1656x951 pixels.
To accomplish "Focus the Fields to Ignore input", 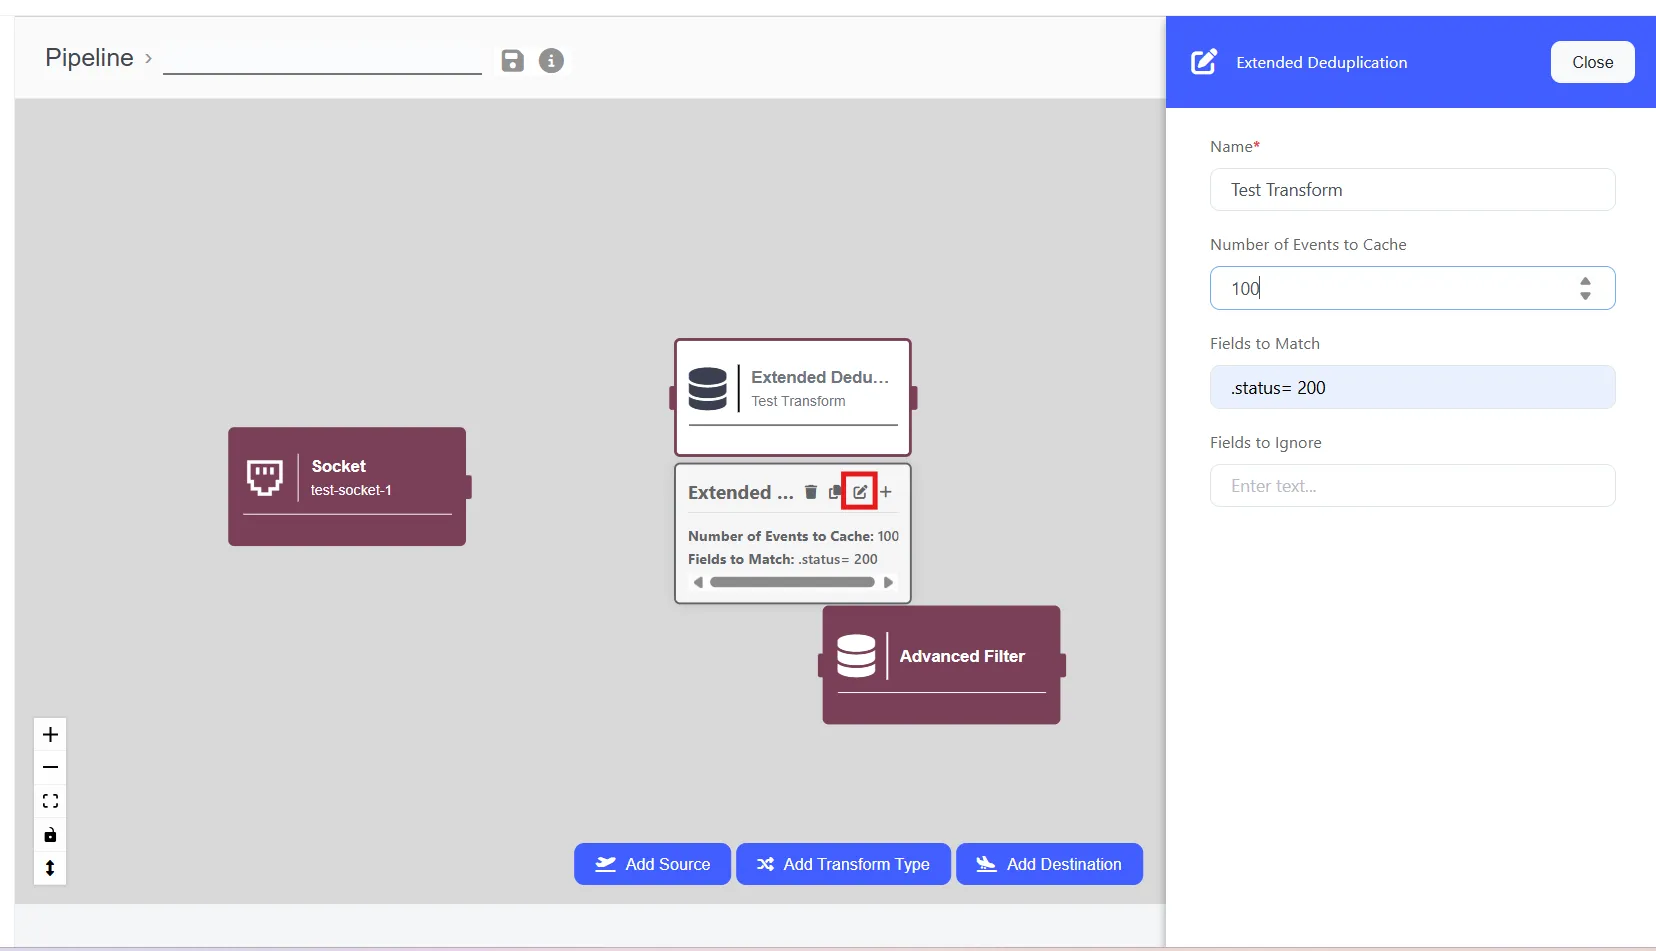I will pos(1412,486).
